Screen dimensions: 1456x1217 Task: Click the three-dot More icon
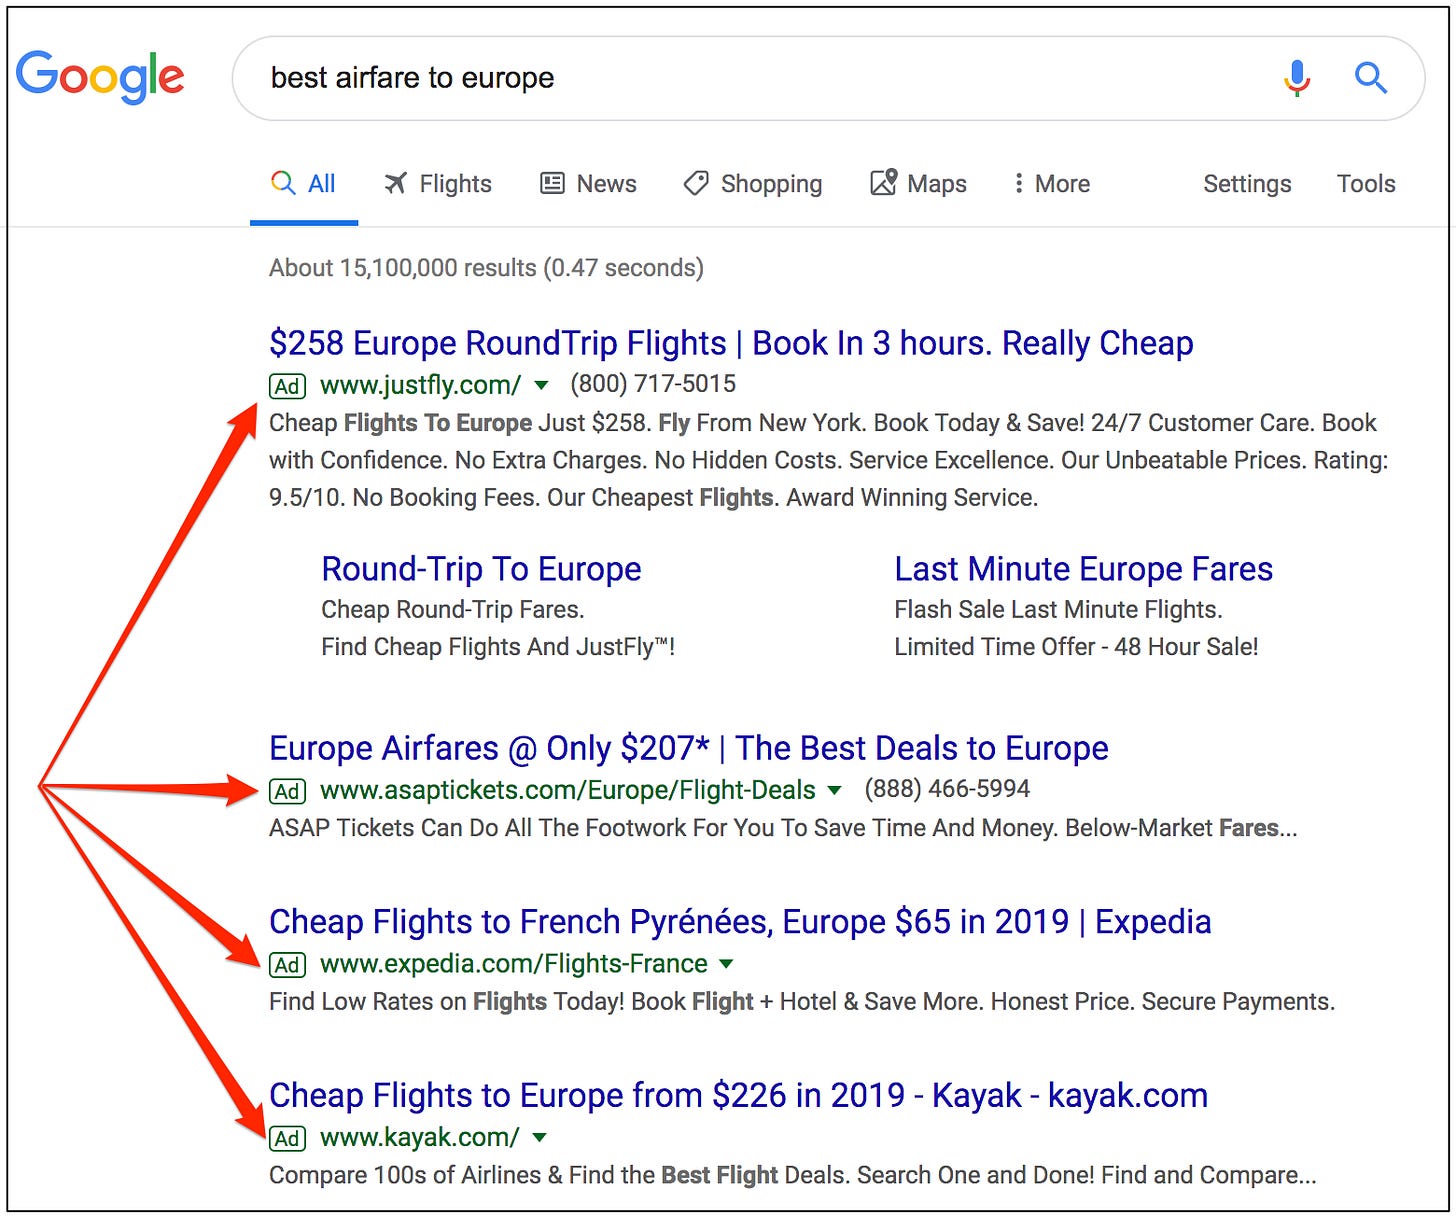tap(1018, 183)
